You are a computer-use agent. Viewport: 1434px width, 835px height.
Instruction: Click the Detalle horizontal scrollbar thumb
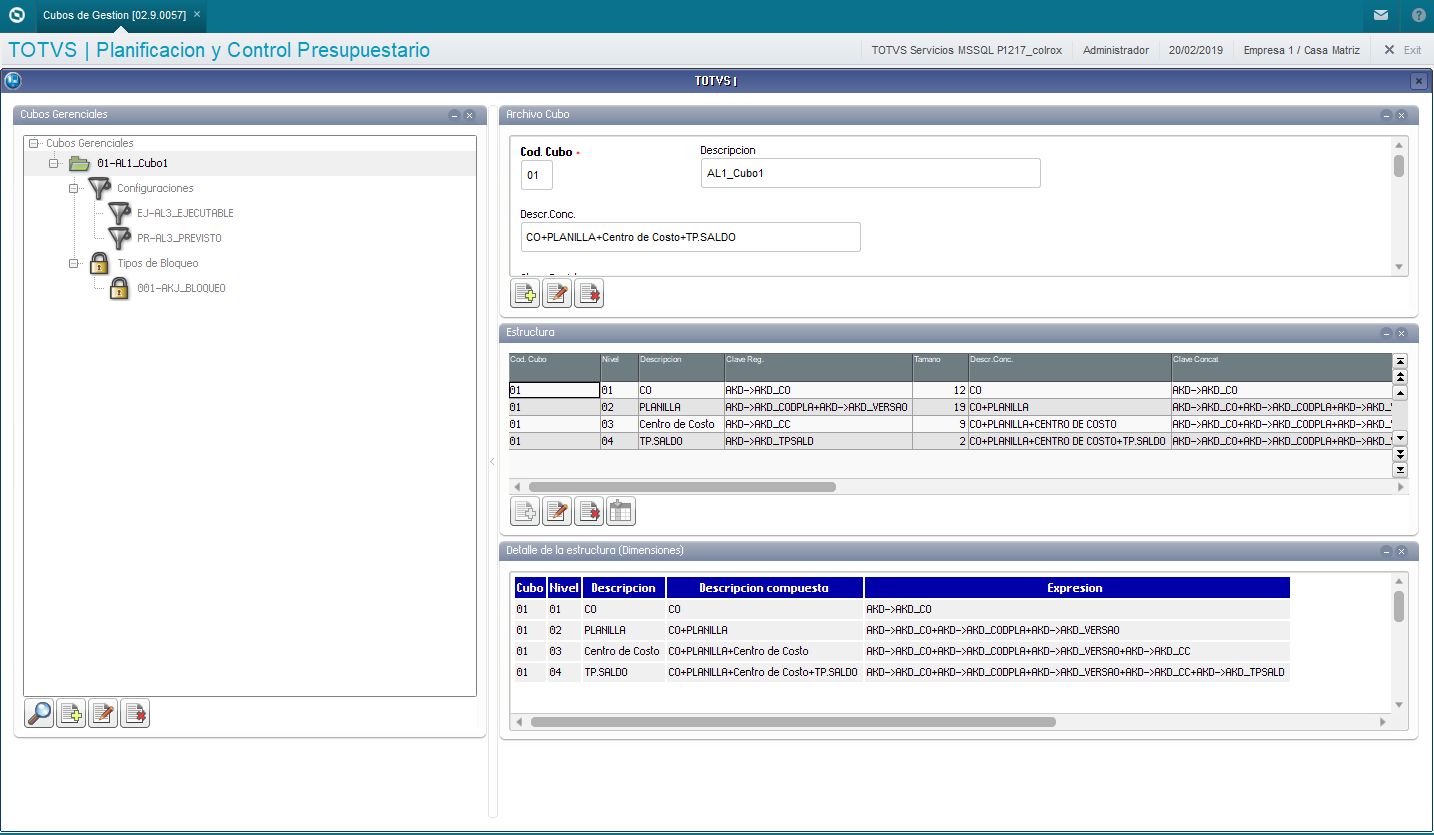pyautogui.click(x=793, y=721)
